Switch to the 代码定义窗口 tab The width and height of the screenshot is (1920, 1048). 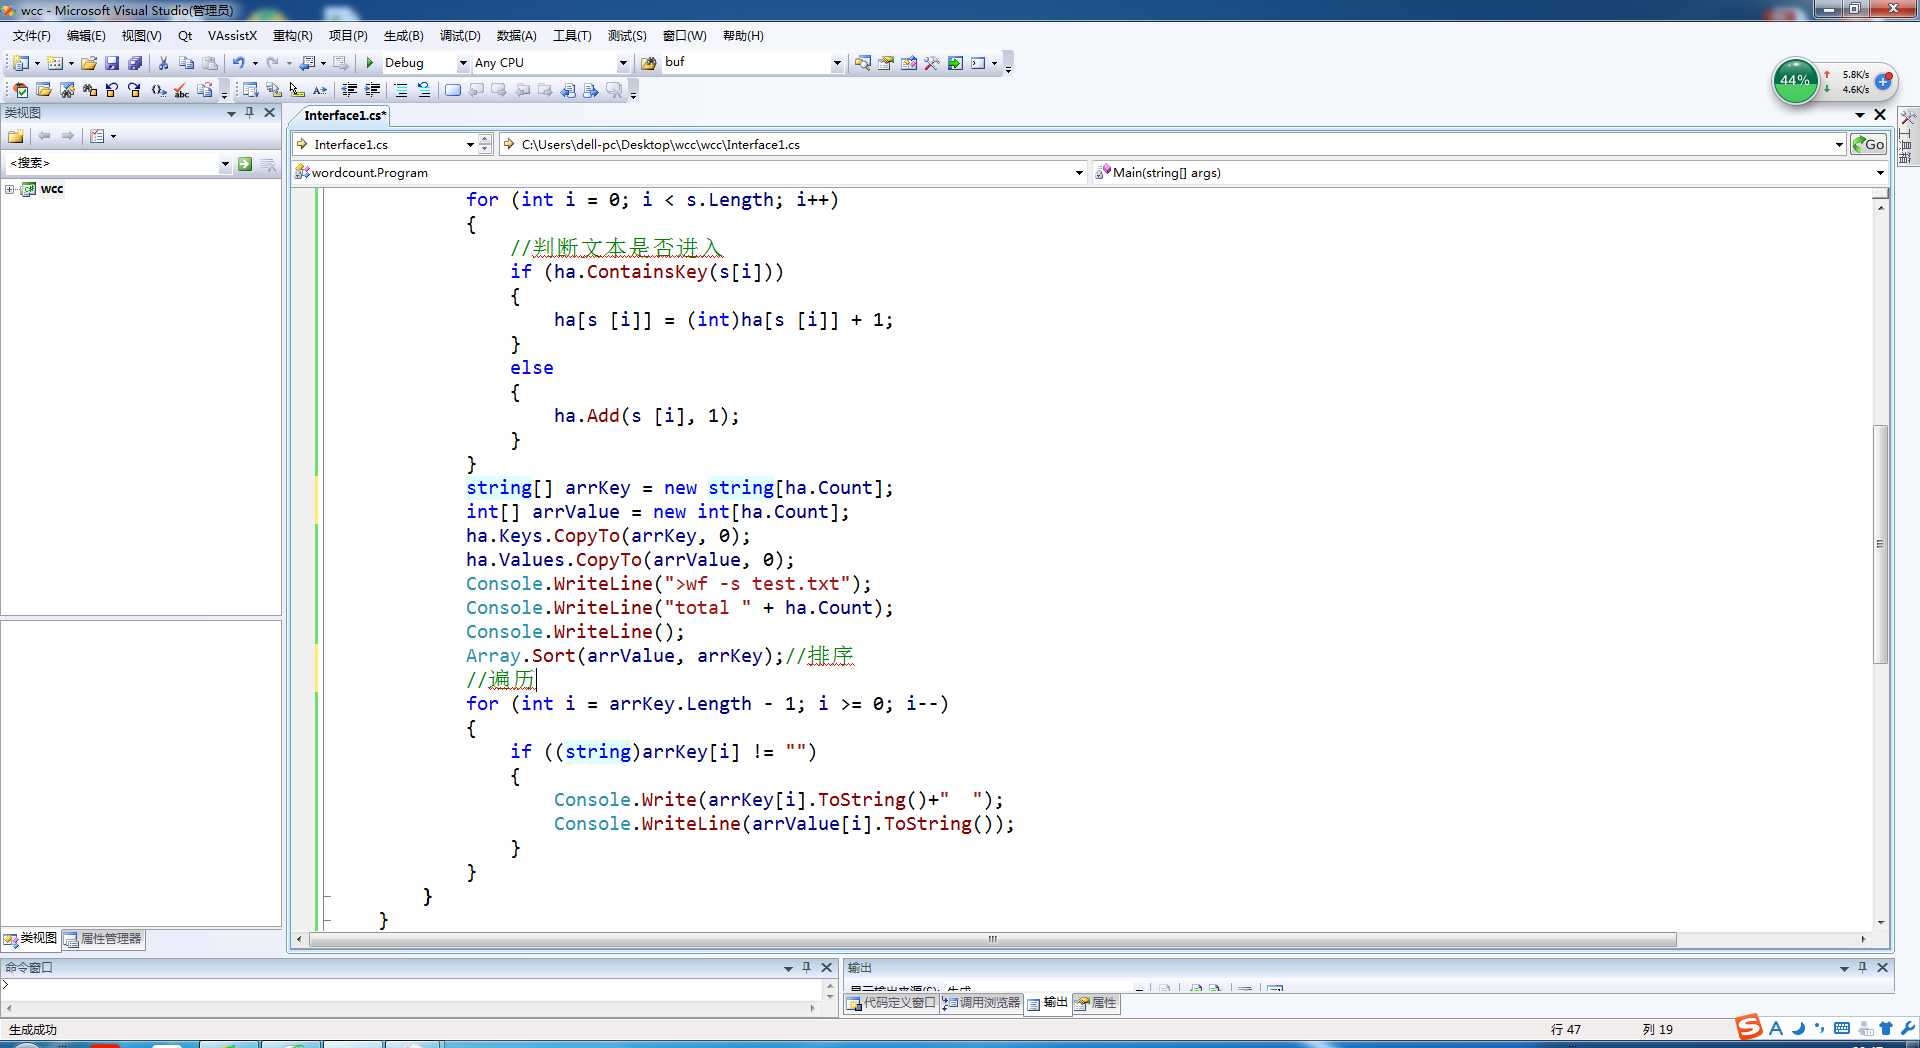point(891,1003)
